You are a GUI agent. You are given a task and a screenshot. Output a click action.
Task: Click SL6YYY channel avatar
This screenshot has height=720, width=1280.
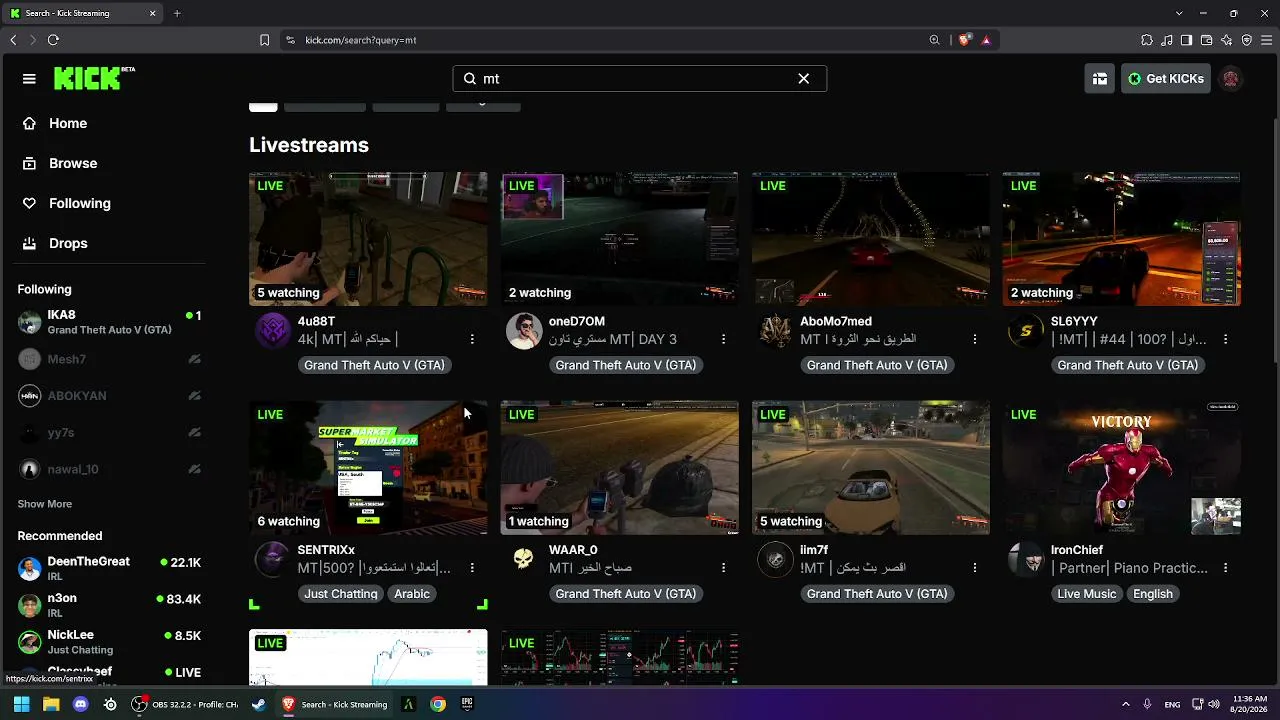(1025, 331)
